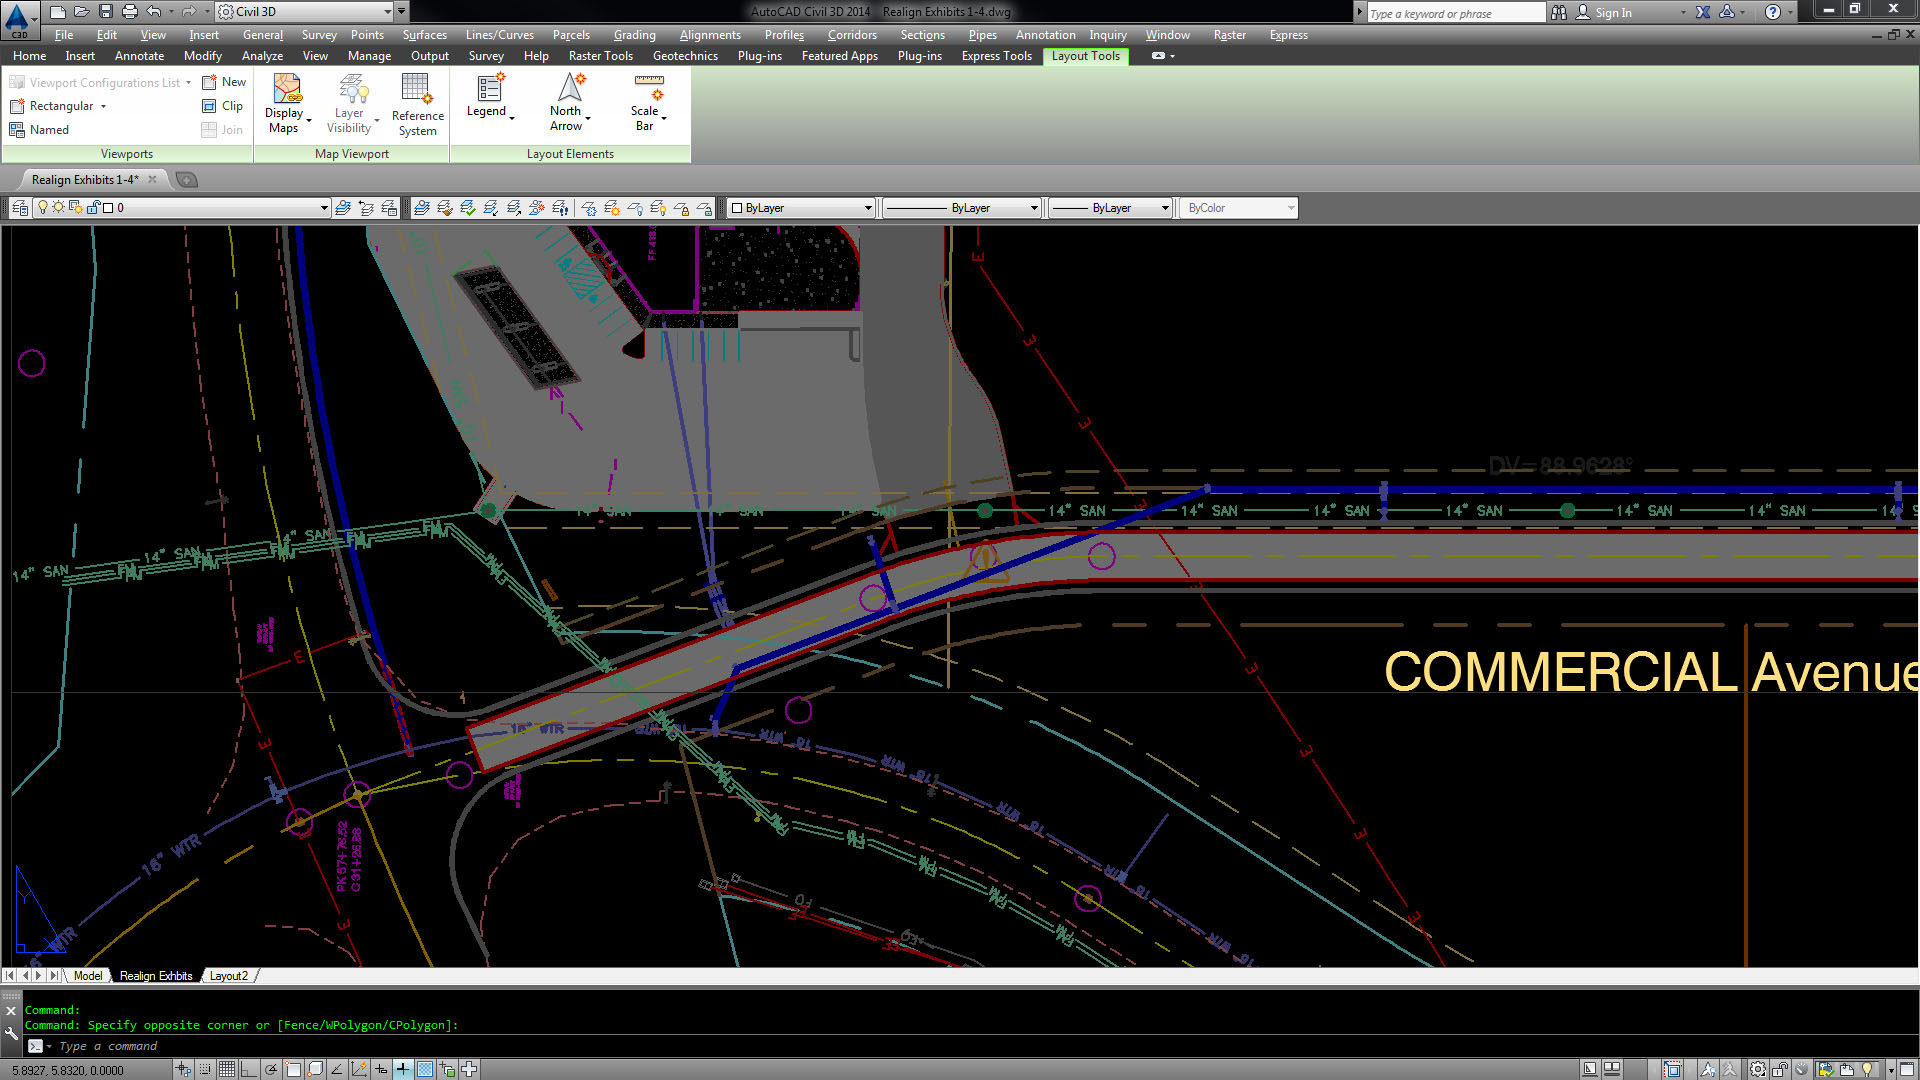Screen dimensions: 1920x1080
Task: Open the Alignments menu
Action: click(x=709, y=34)
